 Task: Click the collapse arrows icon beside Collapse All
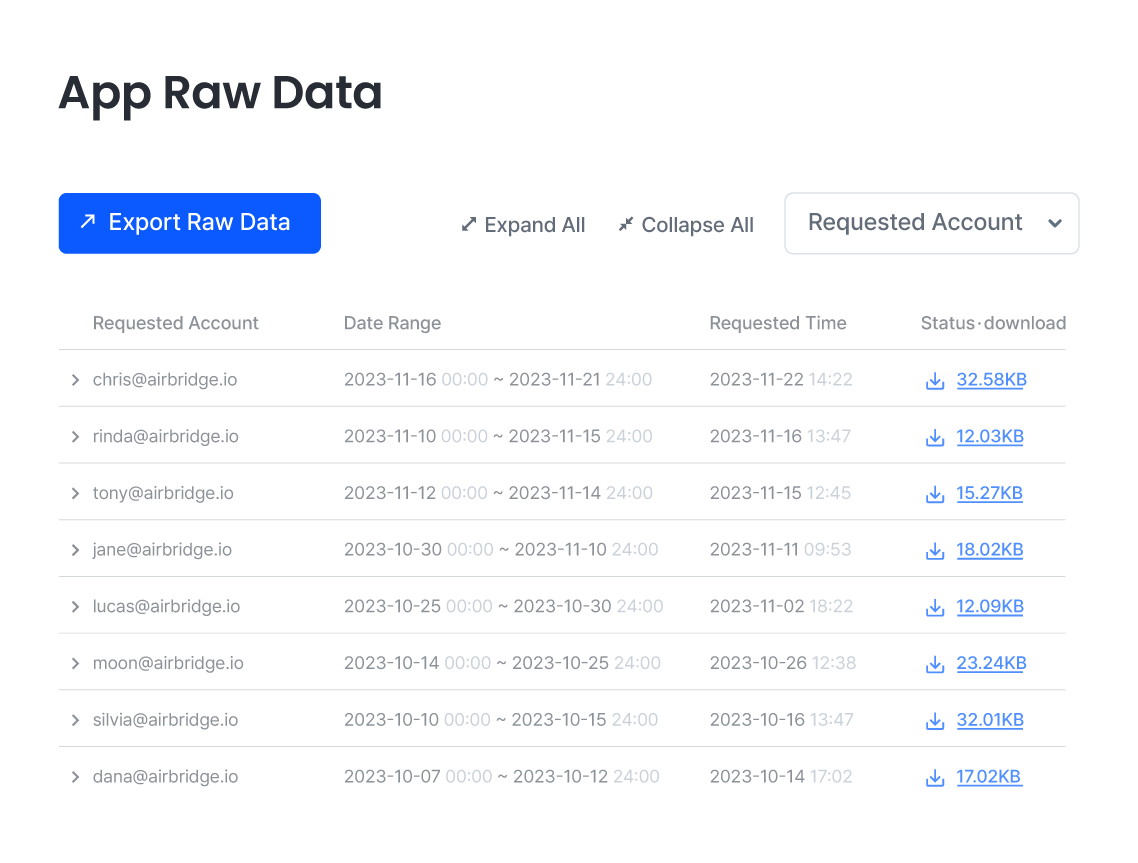[626, 224]
